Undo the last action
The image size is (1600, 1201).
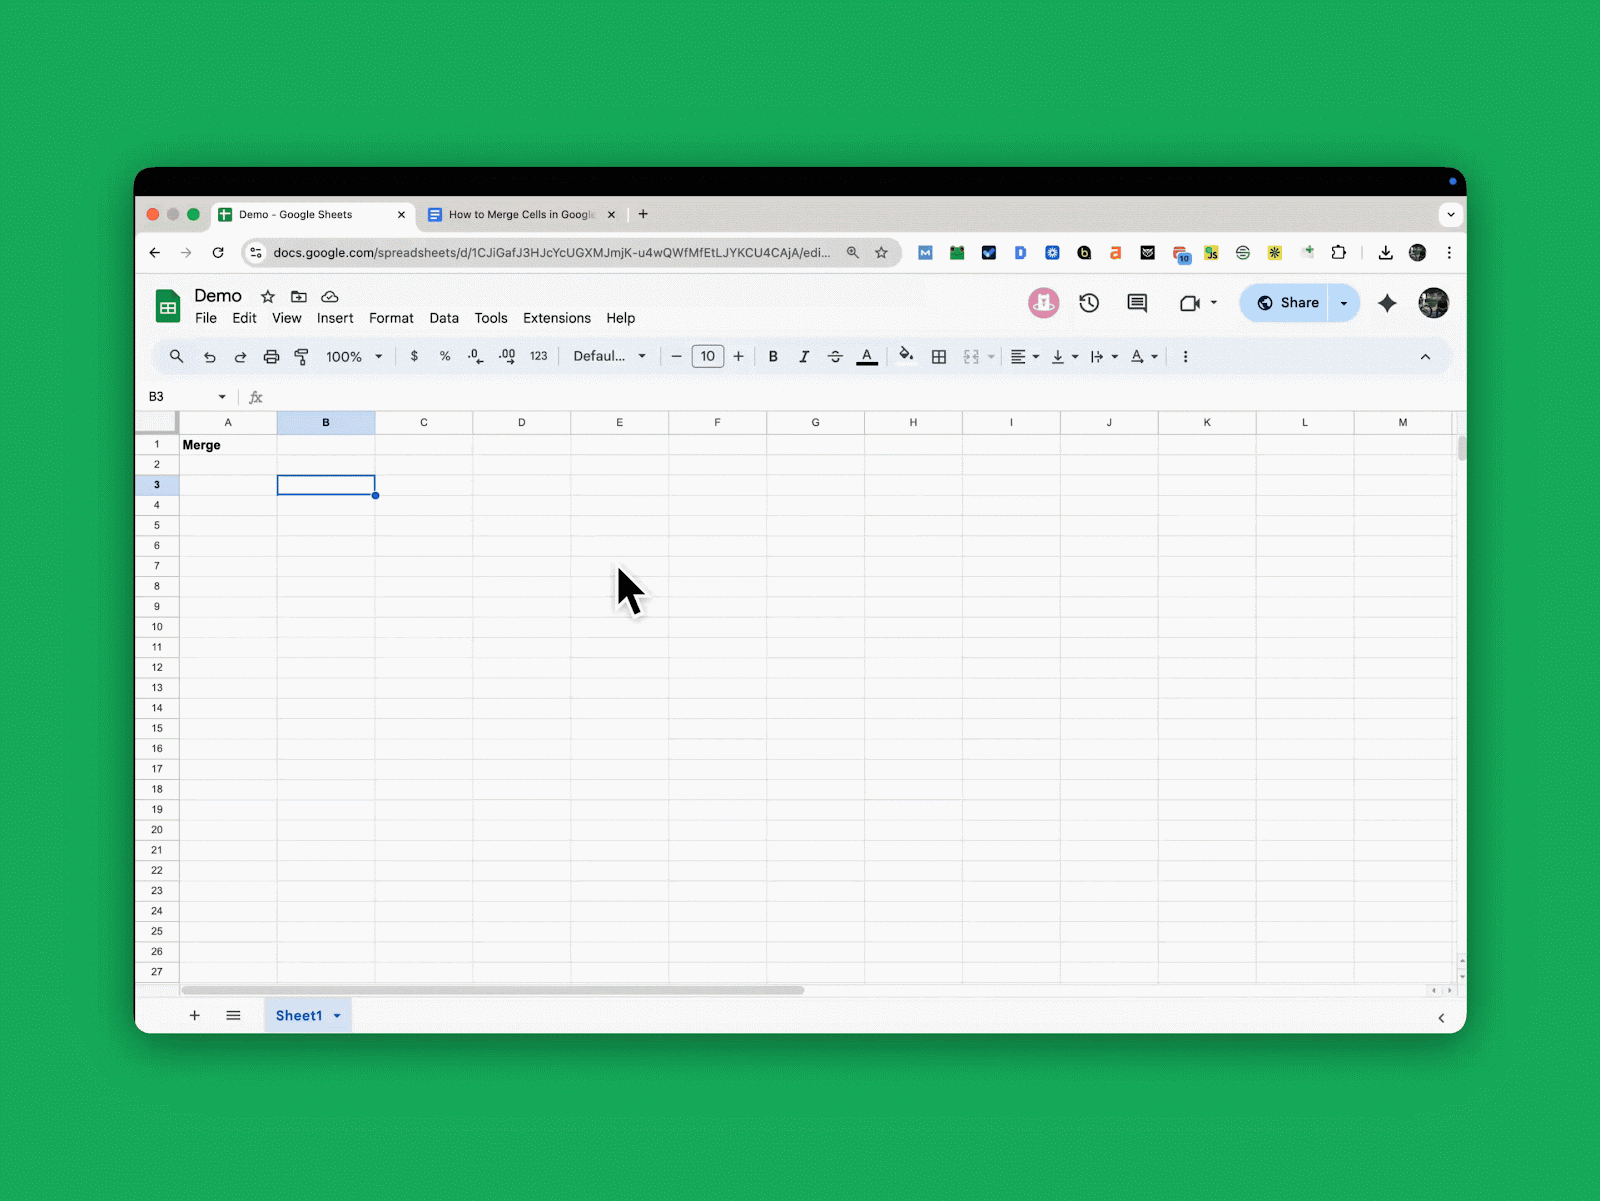(x=209, y=356)
